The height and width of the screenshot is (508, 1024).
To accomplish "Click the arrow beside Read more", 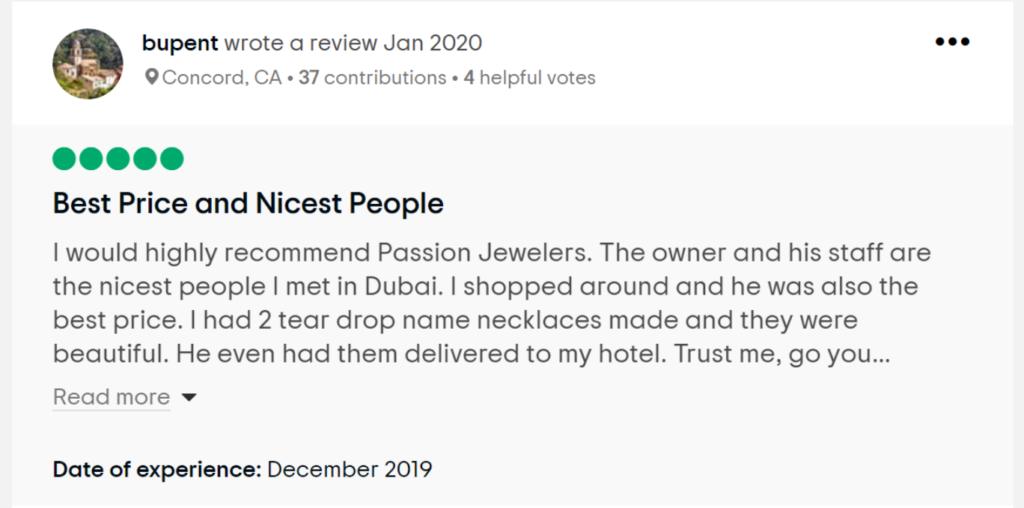I will [189, 398].
